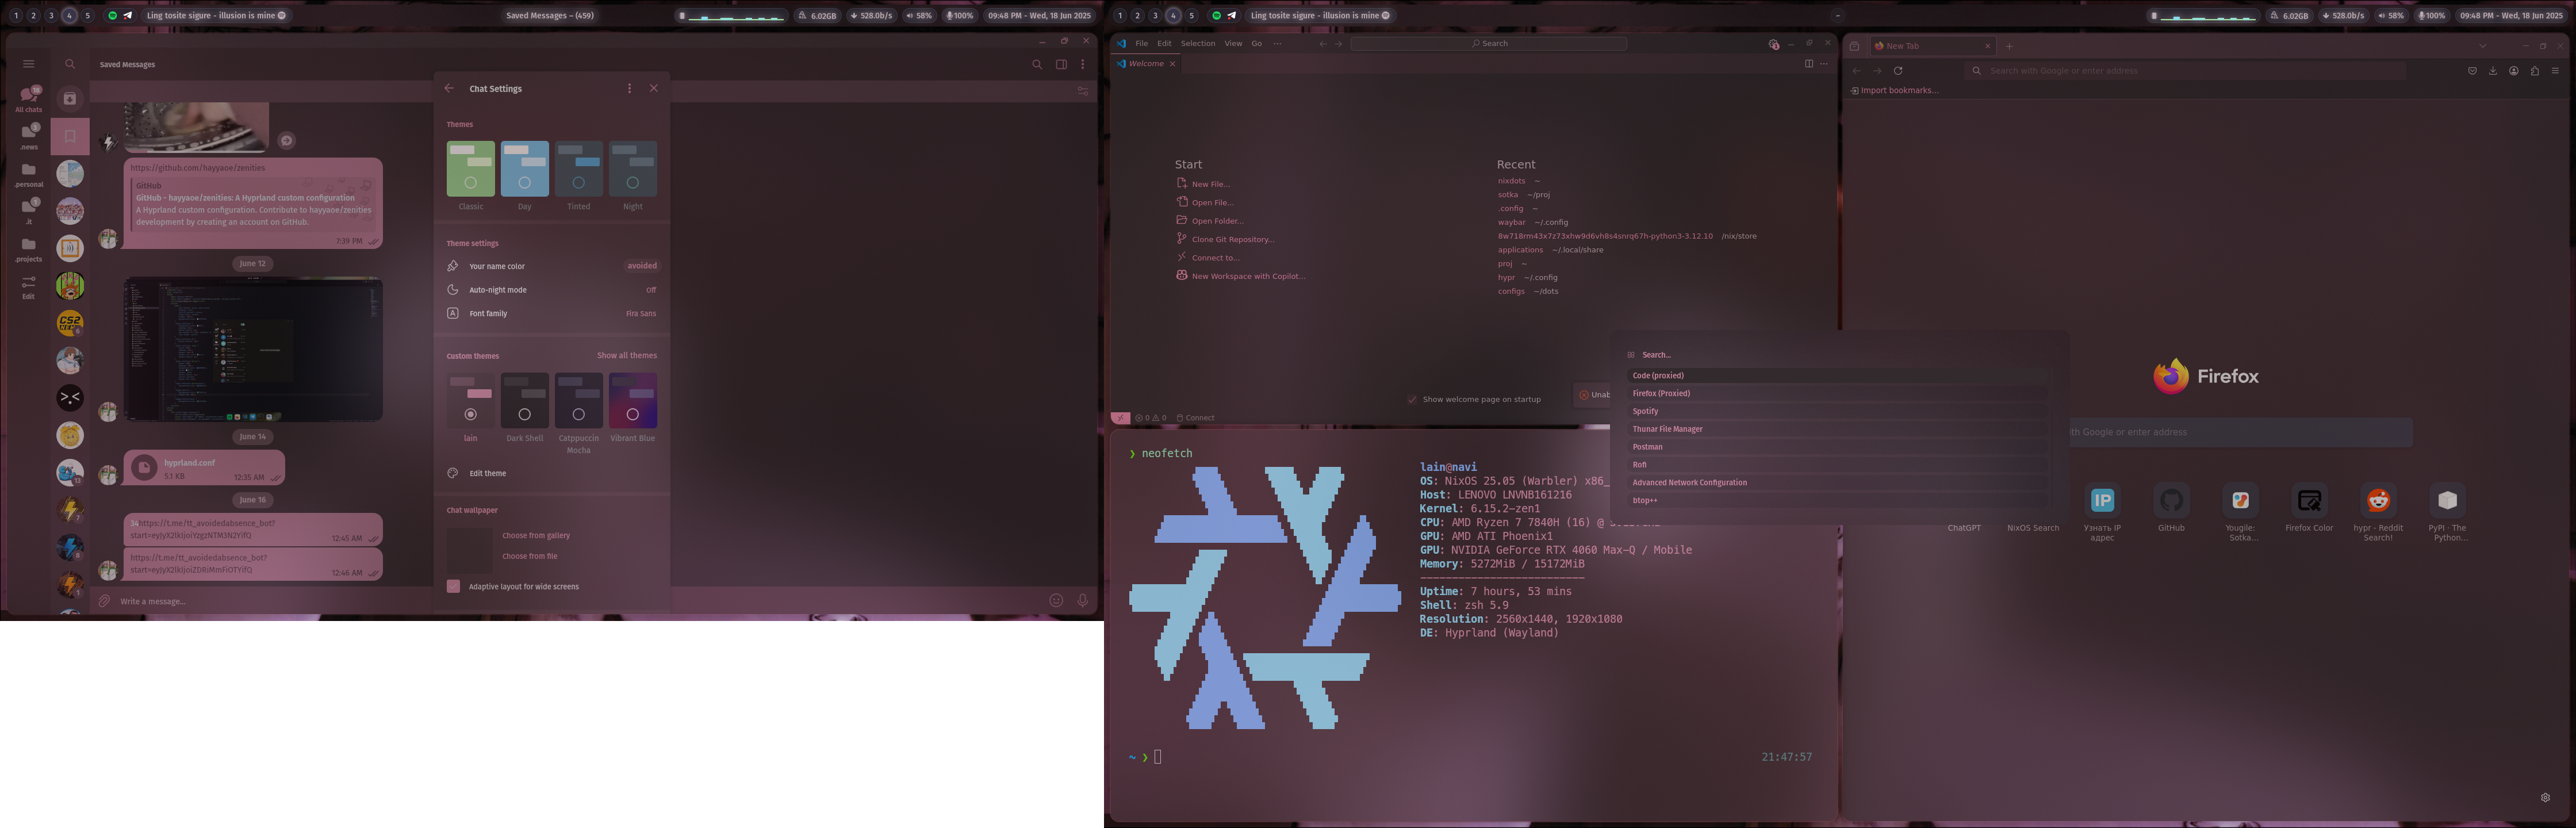Open the Selection menu in VS Code
2576x828 pixels.
(1198, 44)
